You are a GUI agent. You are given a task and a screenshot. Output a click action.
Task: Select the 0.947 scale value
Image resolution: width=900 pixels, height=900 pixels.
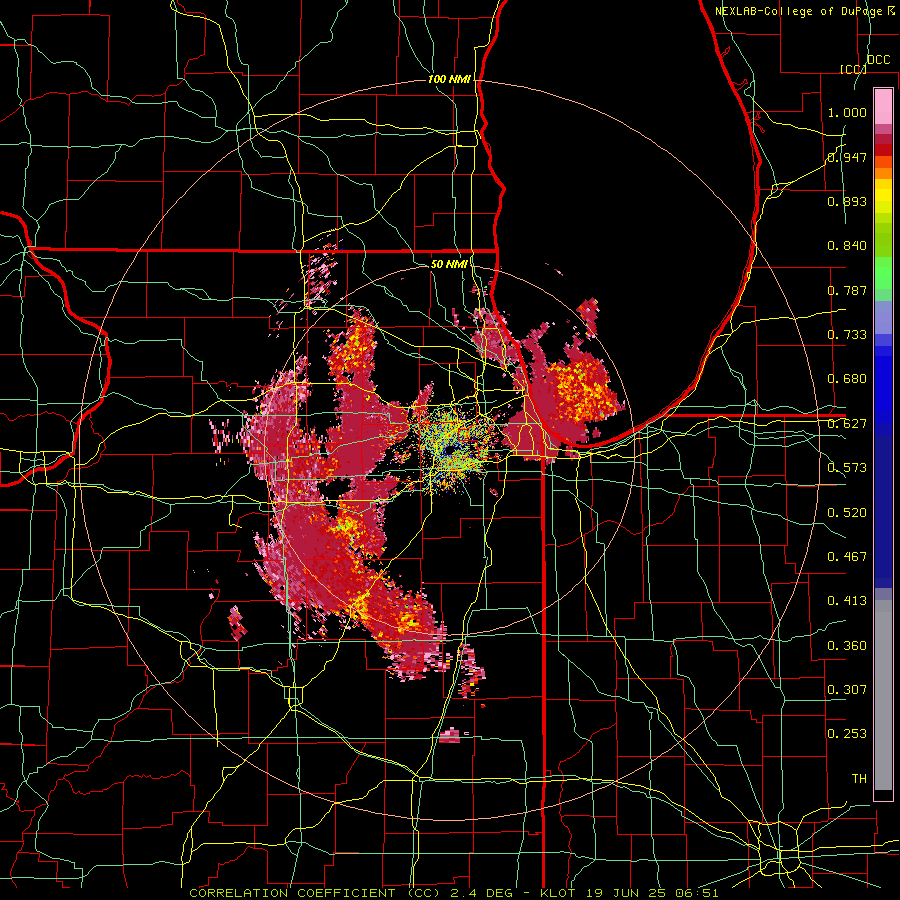[x=847, y=157]
